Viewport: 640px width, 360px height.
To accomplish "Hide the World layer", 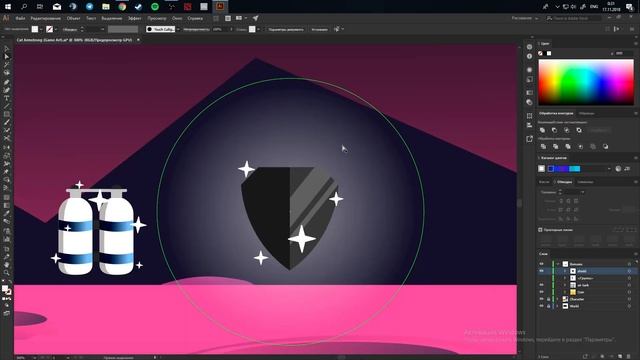I will (x=542, y=306).
